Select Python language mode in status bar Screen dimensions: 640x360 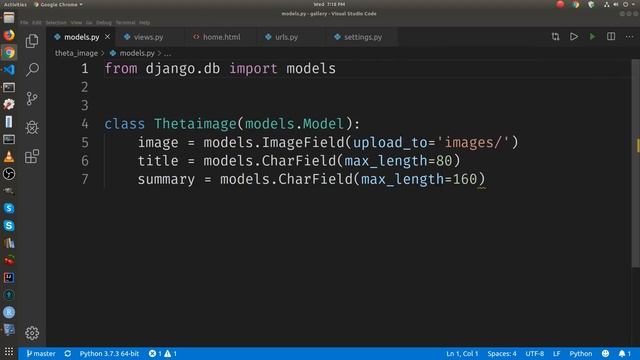[580, 353]
